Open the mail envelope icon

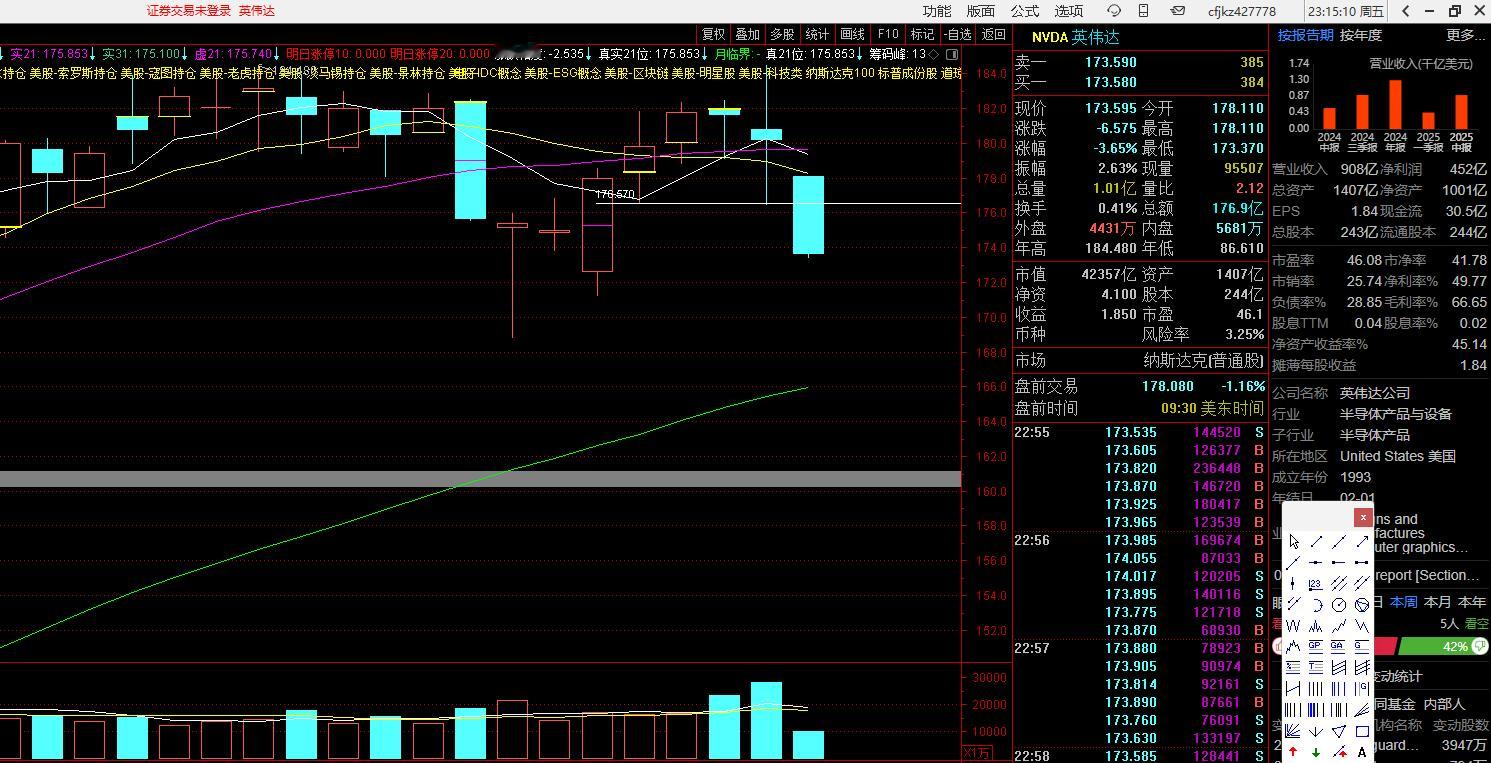[1178, 11]
